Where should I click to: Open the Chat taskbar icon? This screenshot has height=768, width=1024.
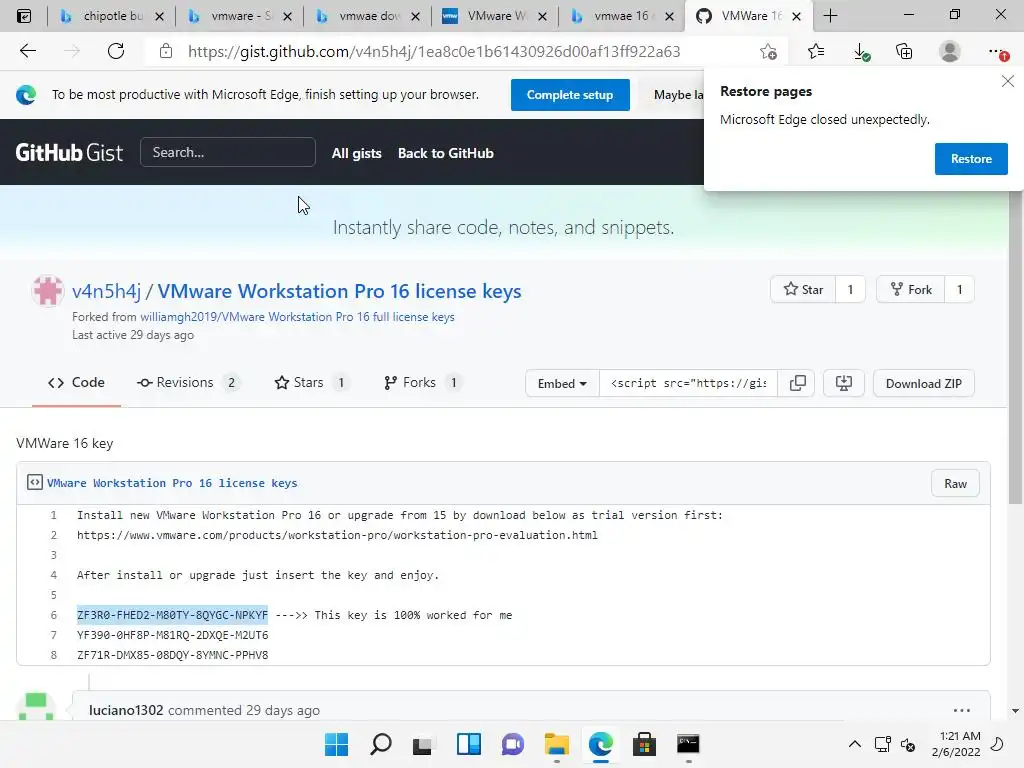(x=513, y=744)
